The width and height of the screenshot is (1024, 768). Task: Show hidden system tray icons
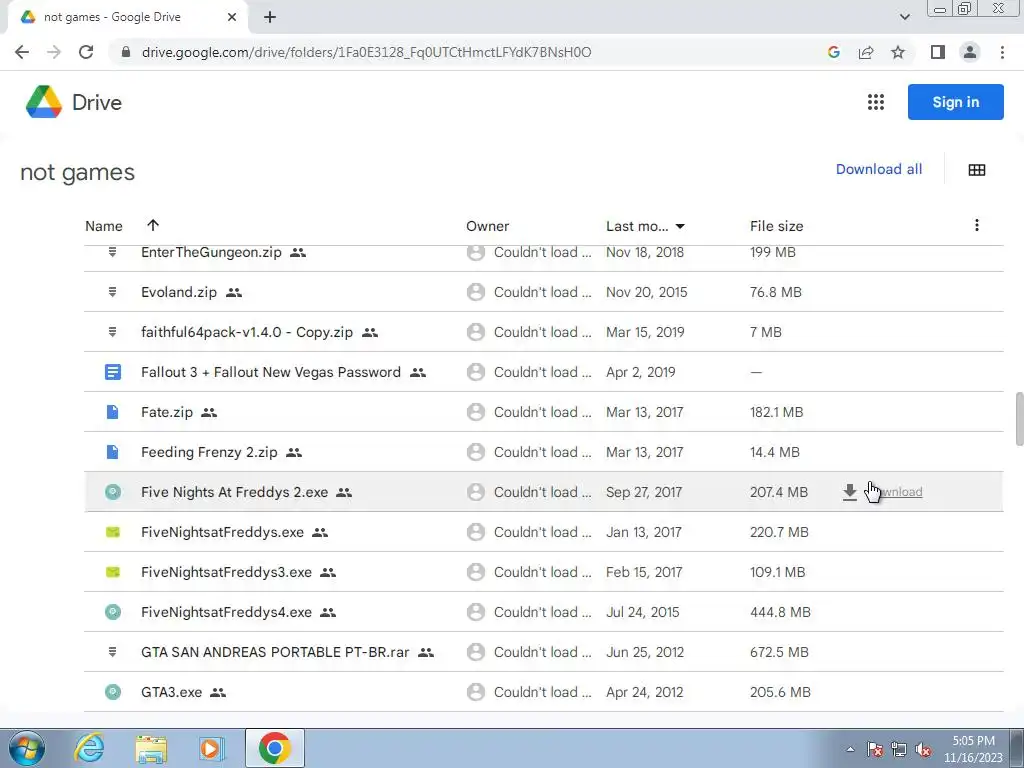tap(850, 749)
